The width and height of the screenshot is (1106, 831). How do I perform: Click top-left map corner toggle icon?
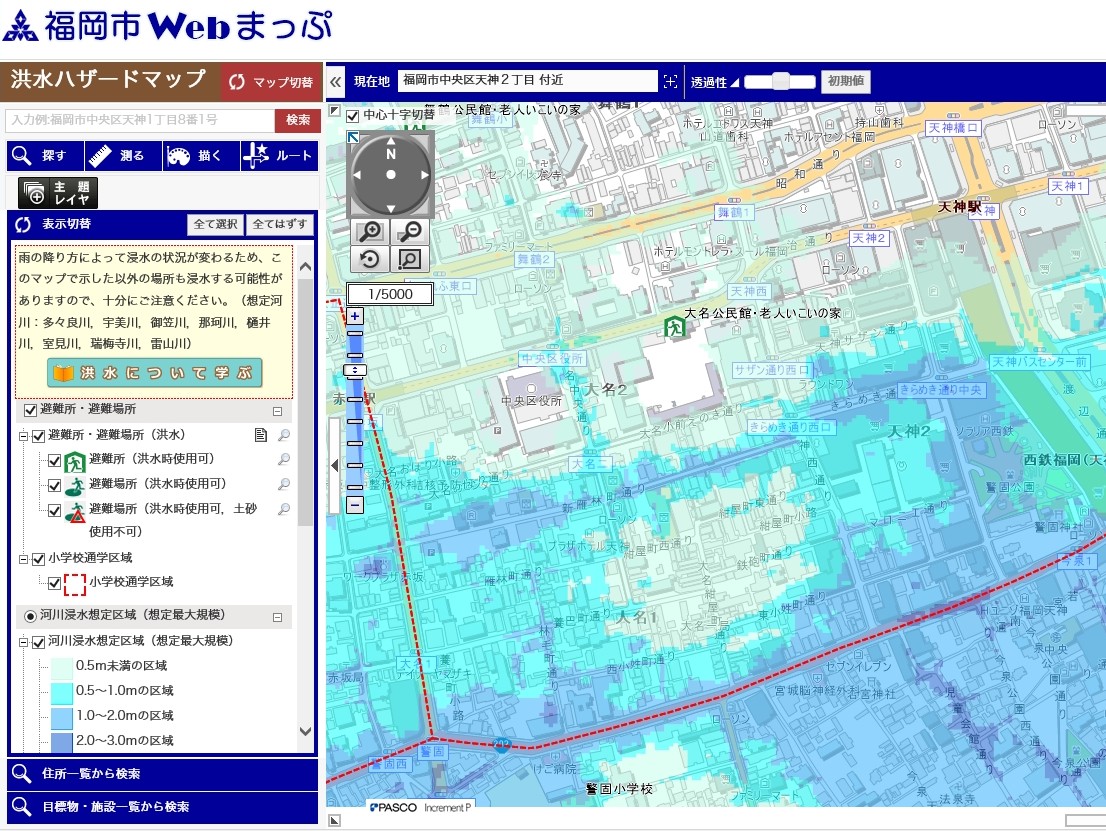click(334, 110)
